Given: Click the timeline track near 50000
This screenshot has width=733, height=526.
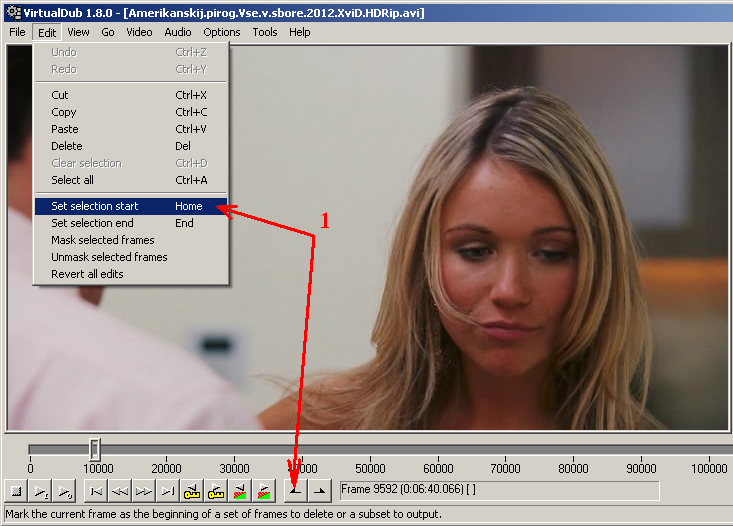Looking at the screenshot, I should tap(370, 450).
